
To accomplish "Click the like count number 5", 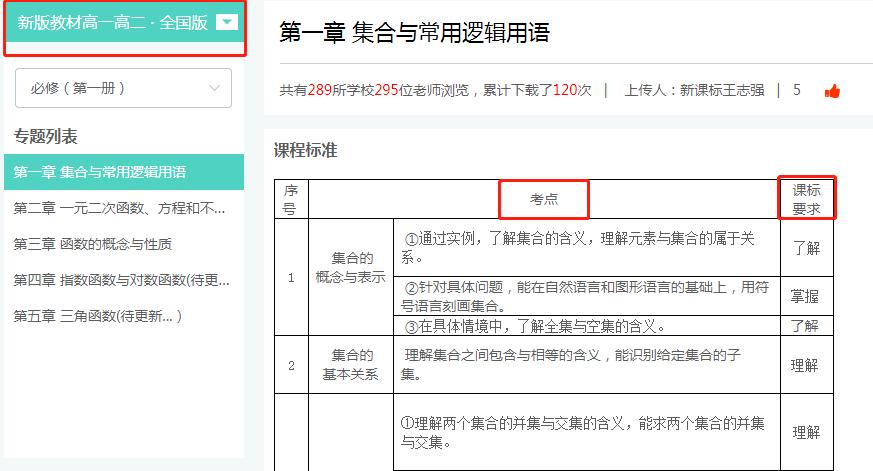I will [x=797, y=90].
